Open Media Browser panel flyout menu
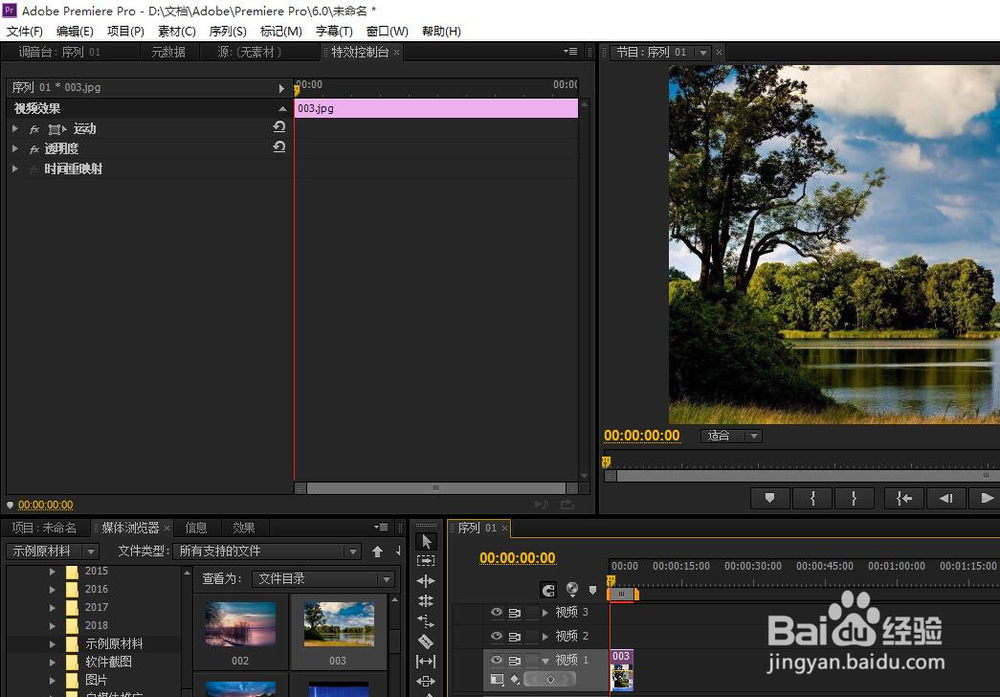The image size is (1000, 697). click(381, 527)
